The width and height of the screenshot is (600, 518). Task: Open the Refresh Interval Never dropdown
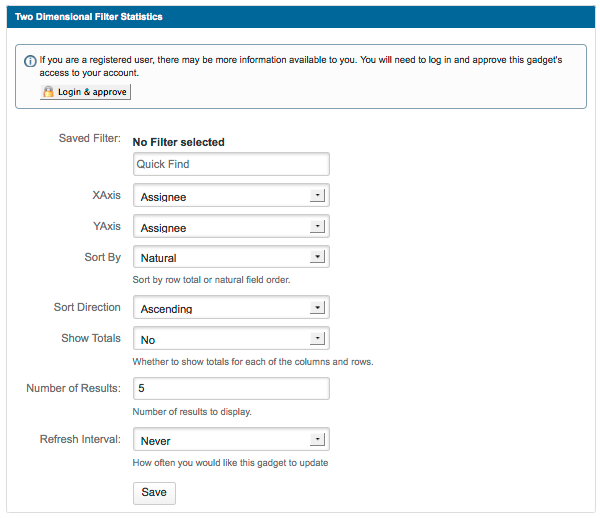231,439
